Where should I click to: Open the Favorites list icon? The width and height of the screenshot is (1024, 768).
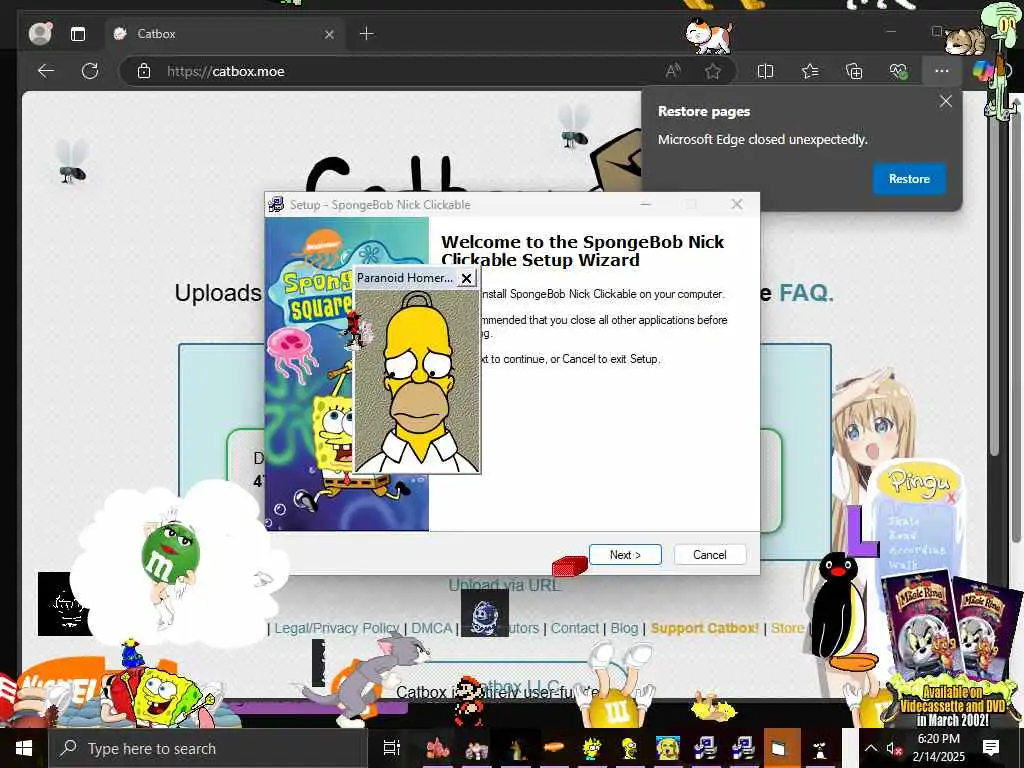(x=810, y=71)
